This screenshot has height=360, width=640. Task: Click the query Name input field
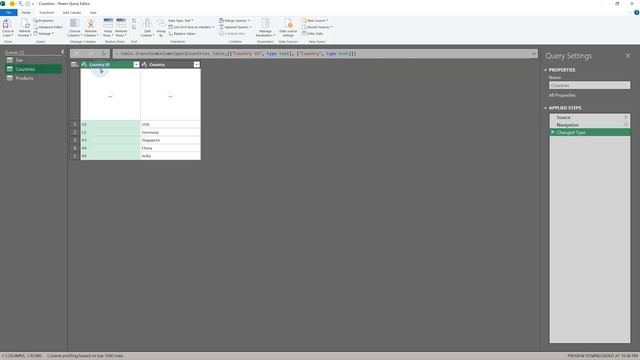[589, 85]
